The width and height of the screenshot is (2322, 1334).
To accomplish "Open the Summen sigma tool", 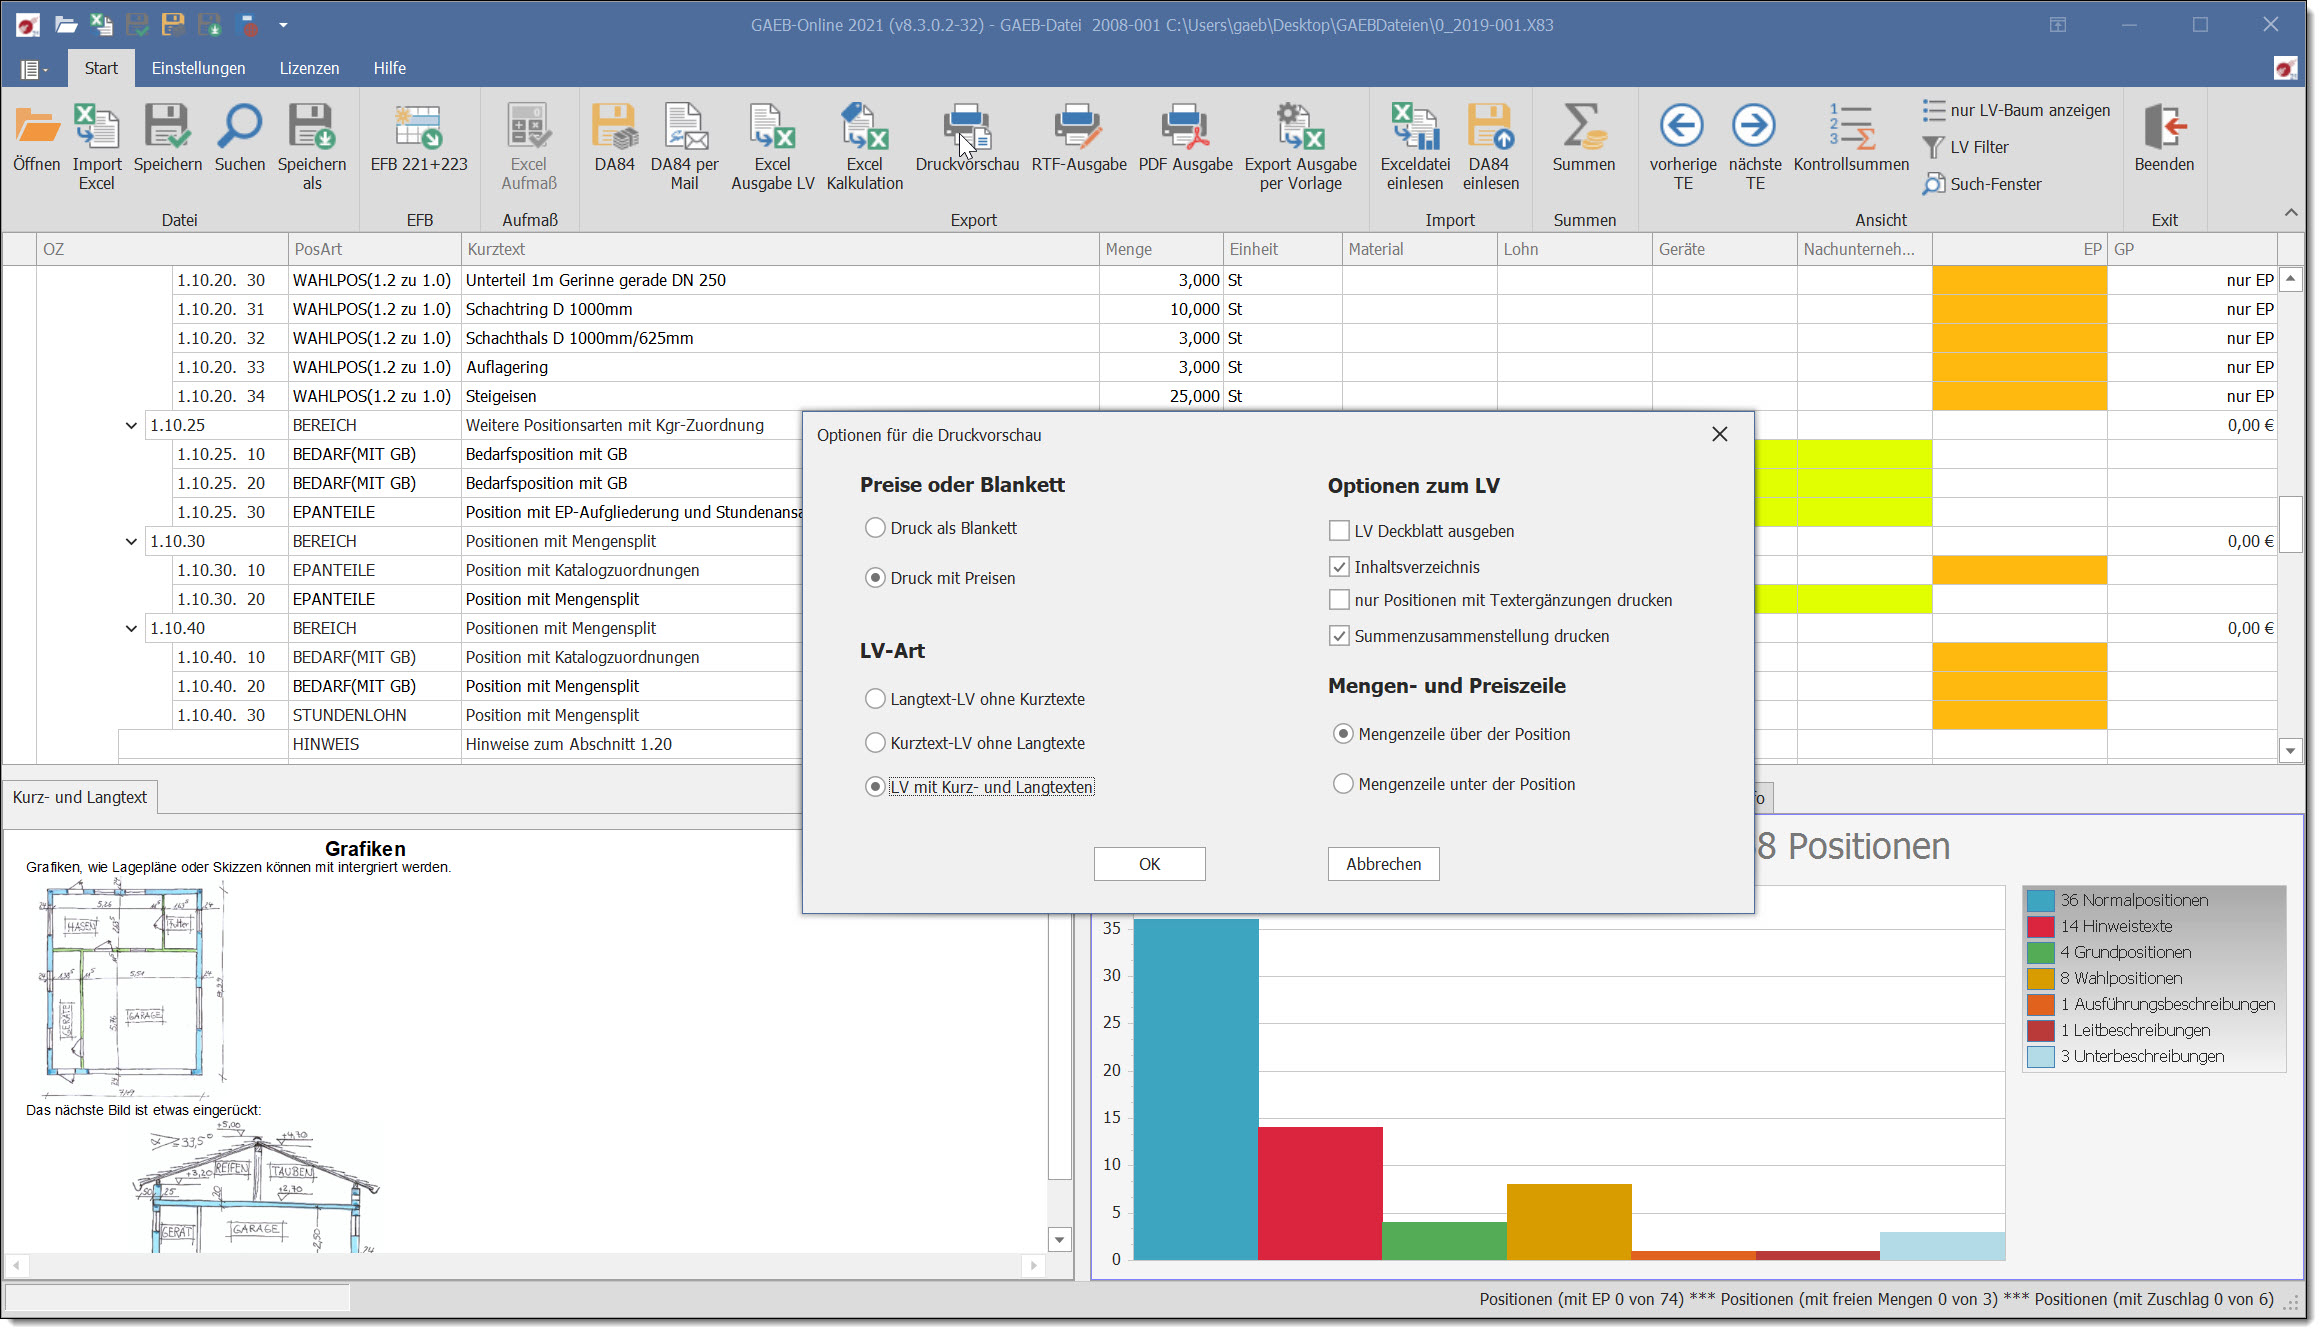I will pos(1584,139).
